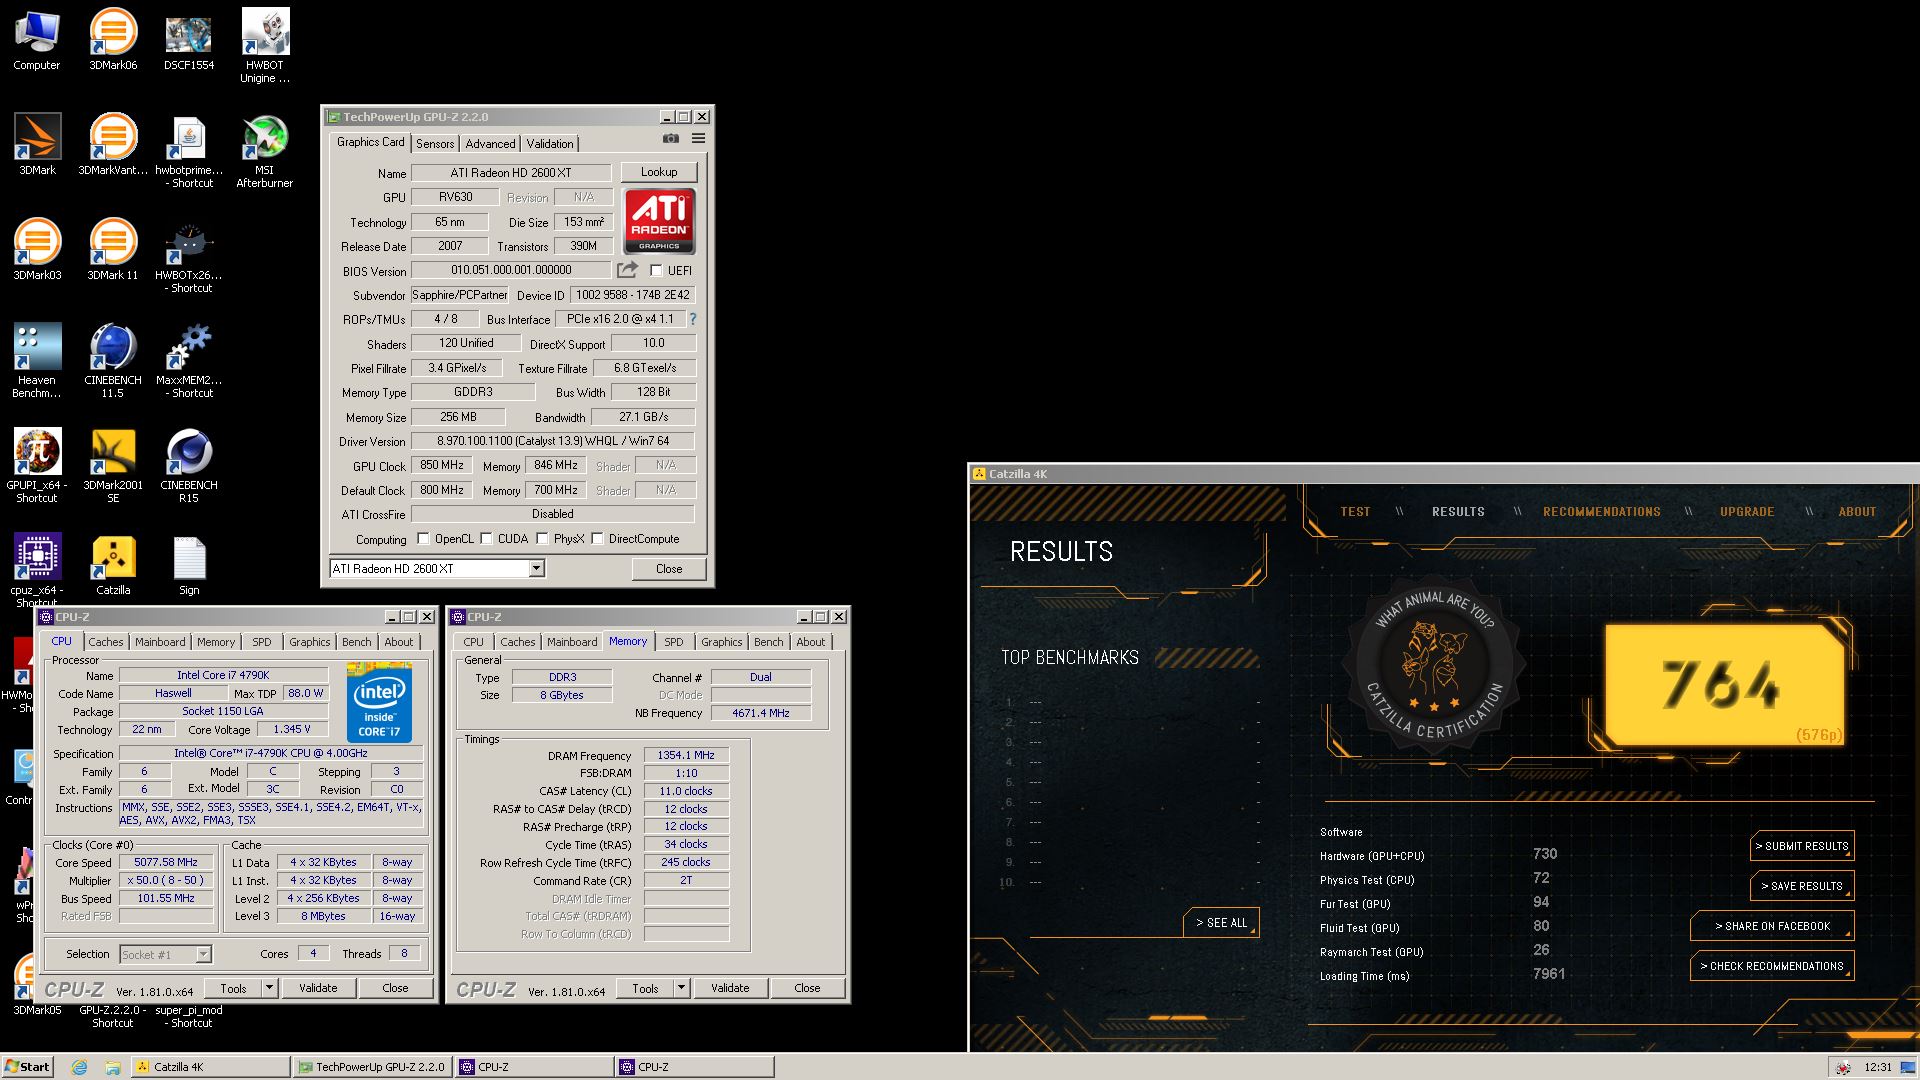1920x1080 pixels.
Task: Select TechPowerUp GPU-Z taskbar button
Action: [x=373, y=1067]
